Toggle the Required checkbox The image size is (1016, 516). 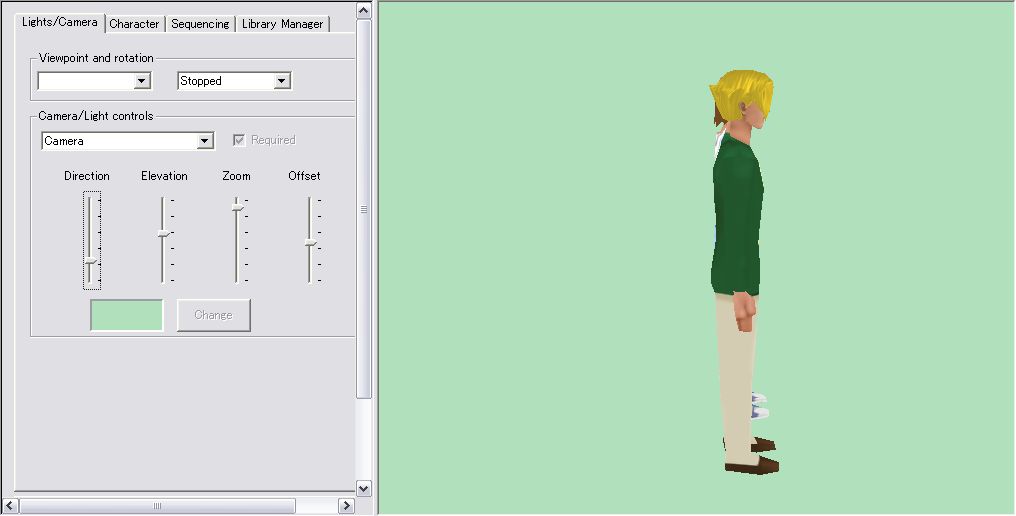pos(239,140)
